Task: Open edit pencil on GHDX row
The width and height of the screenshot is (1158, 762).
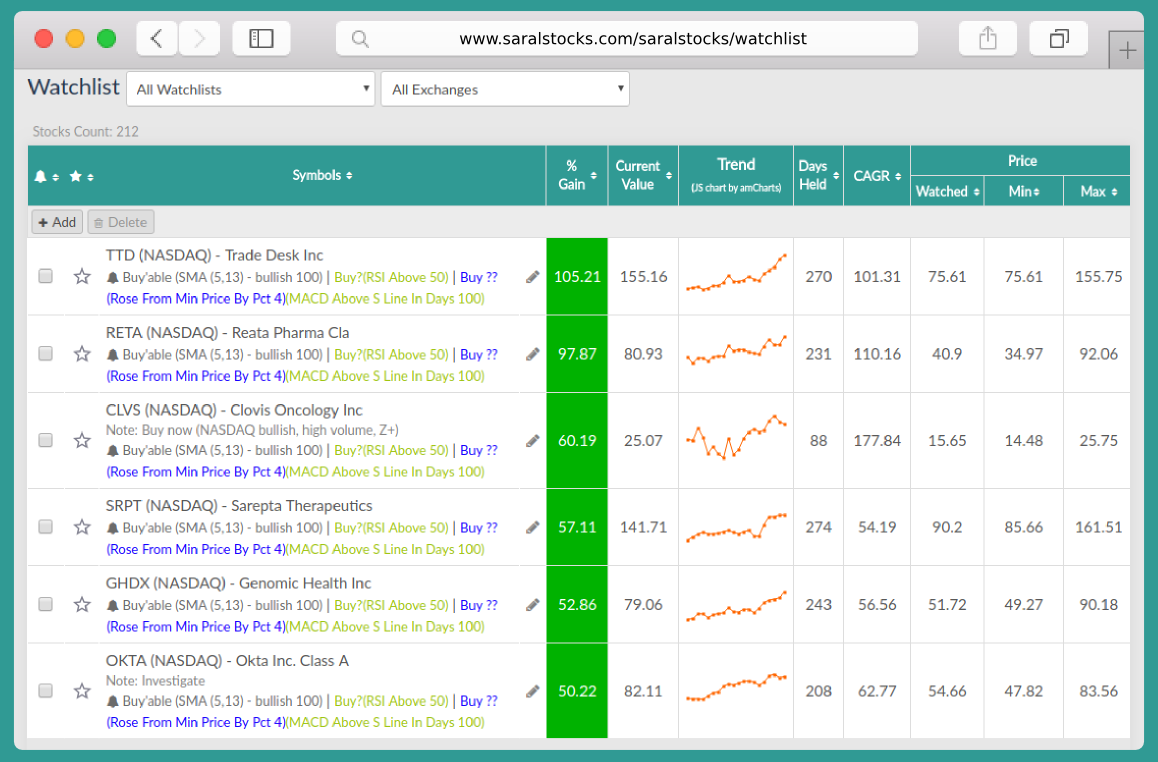Action: coord(532,605)
